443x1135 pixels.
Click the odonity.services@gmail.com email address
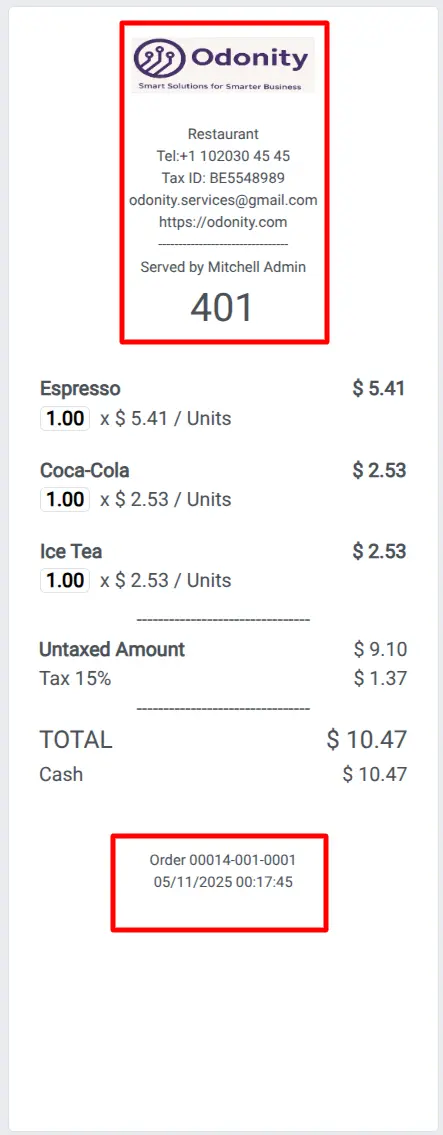(223, 201)
